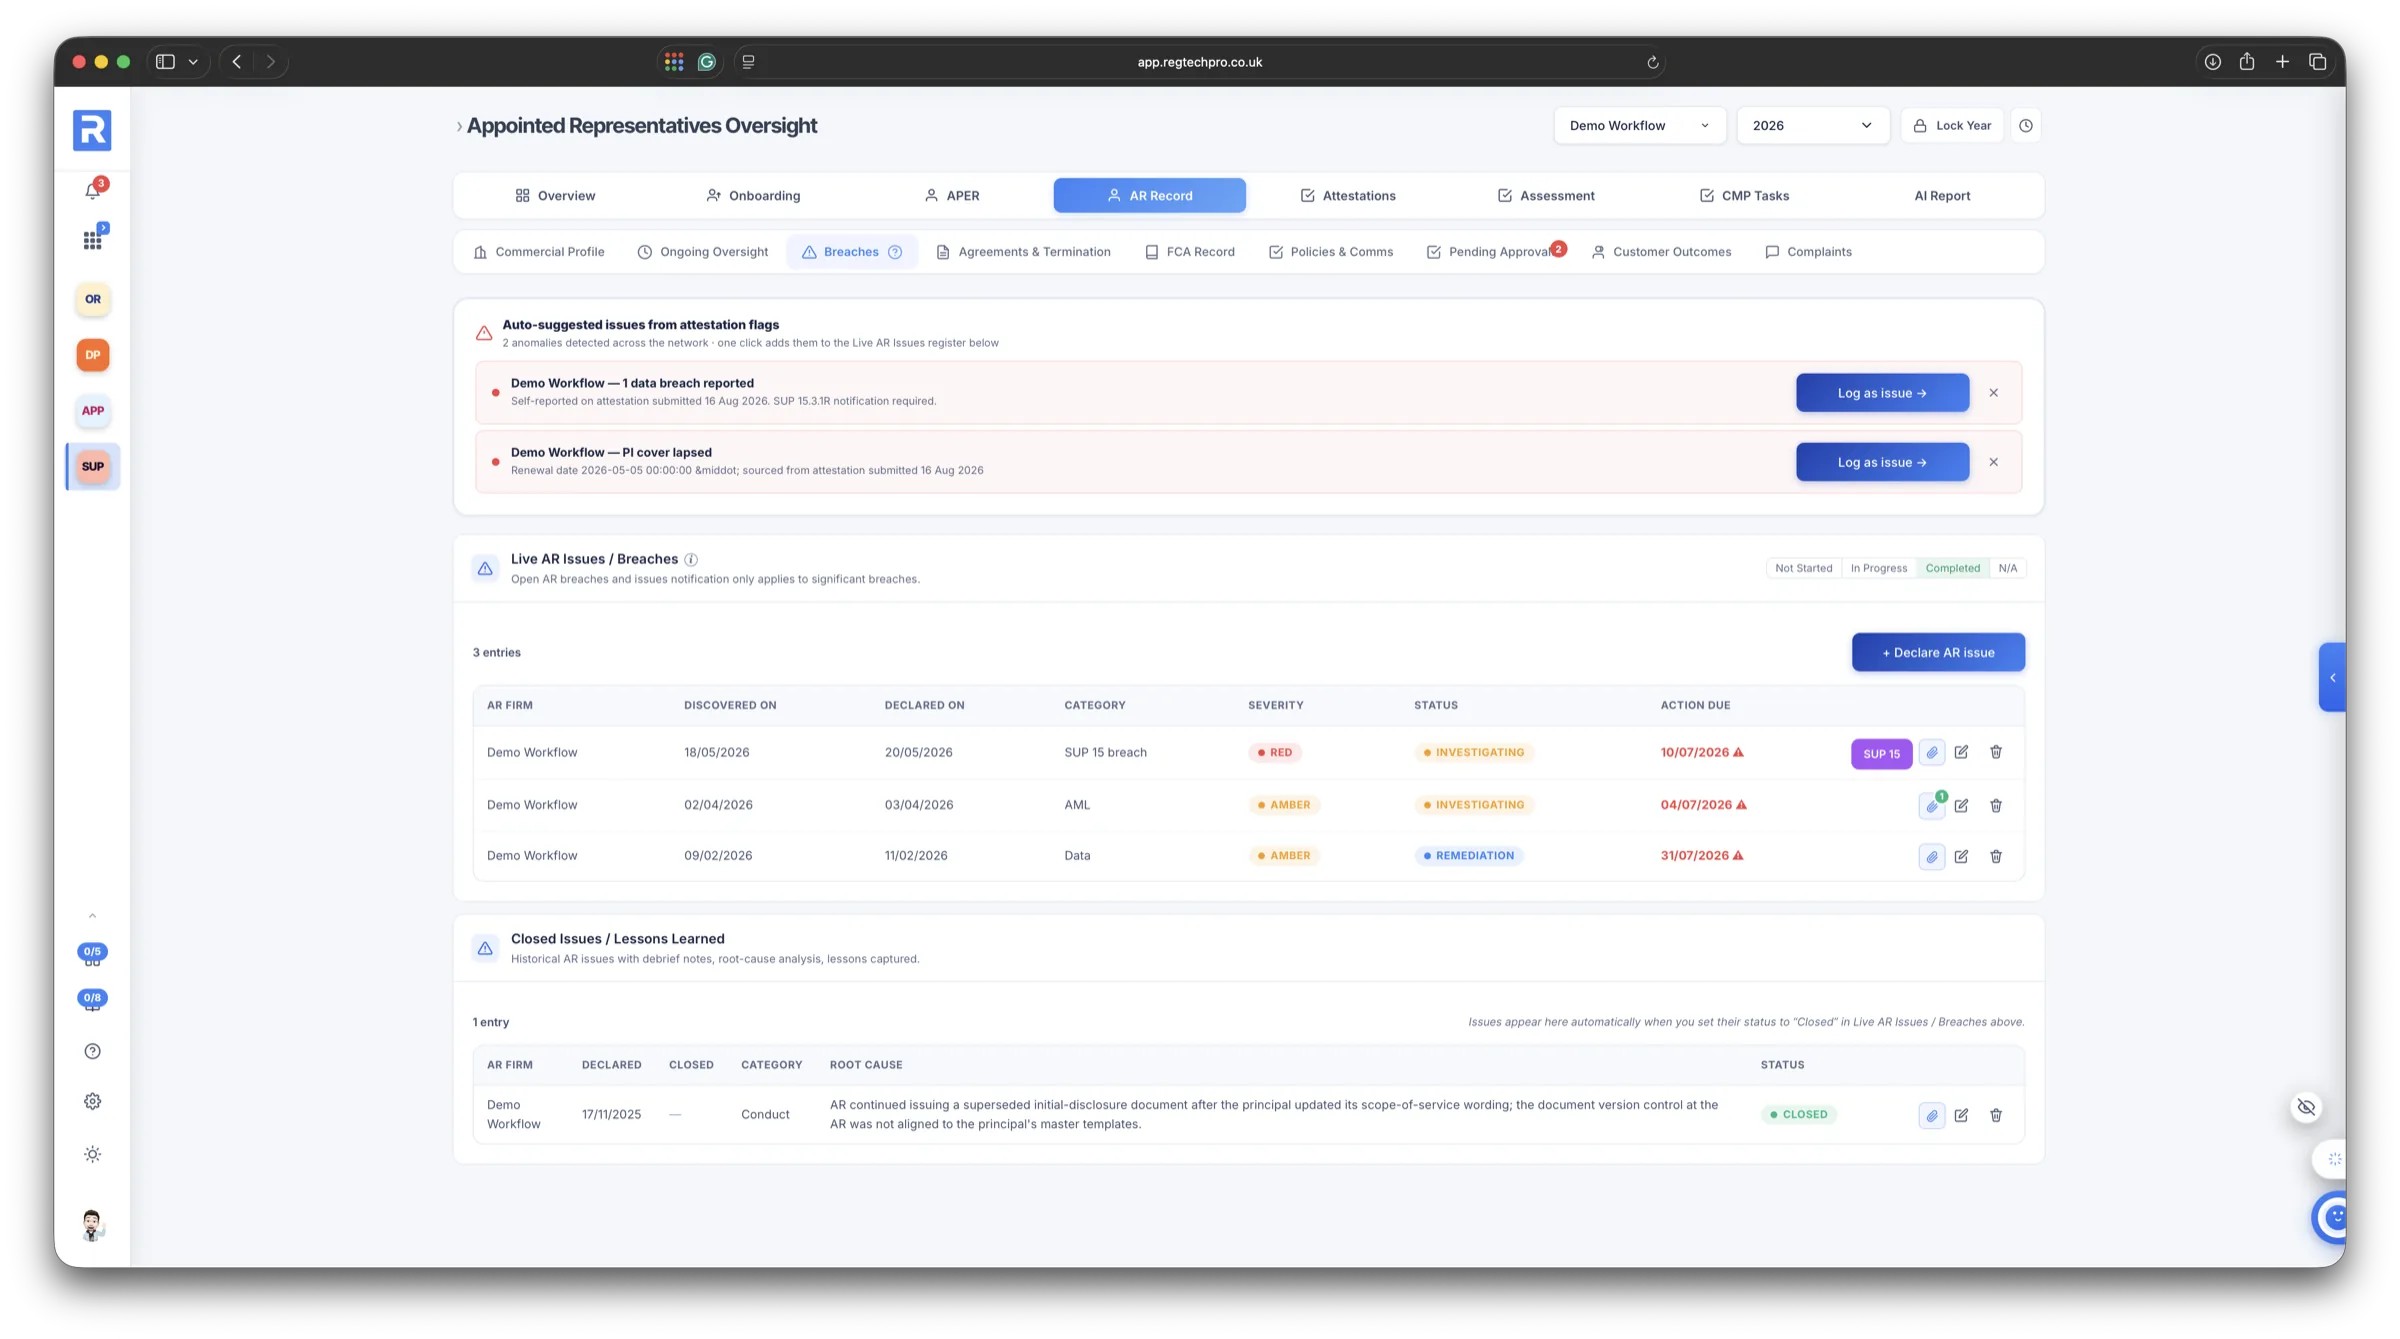Set status to Completed
The height and width of the screenshot is (1339, 2400).
[x=1953, y=568]
